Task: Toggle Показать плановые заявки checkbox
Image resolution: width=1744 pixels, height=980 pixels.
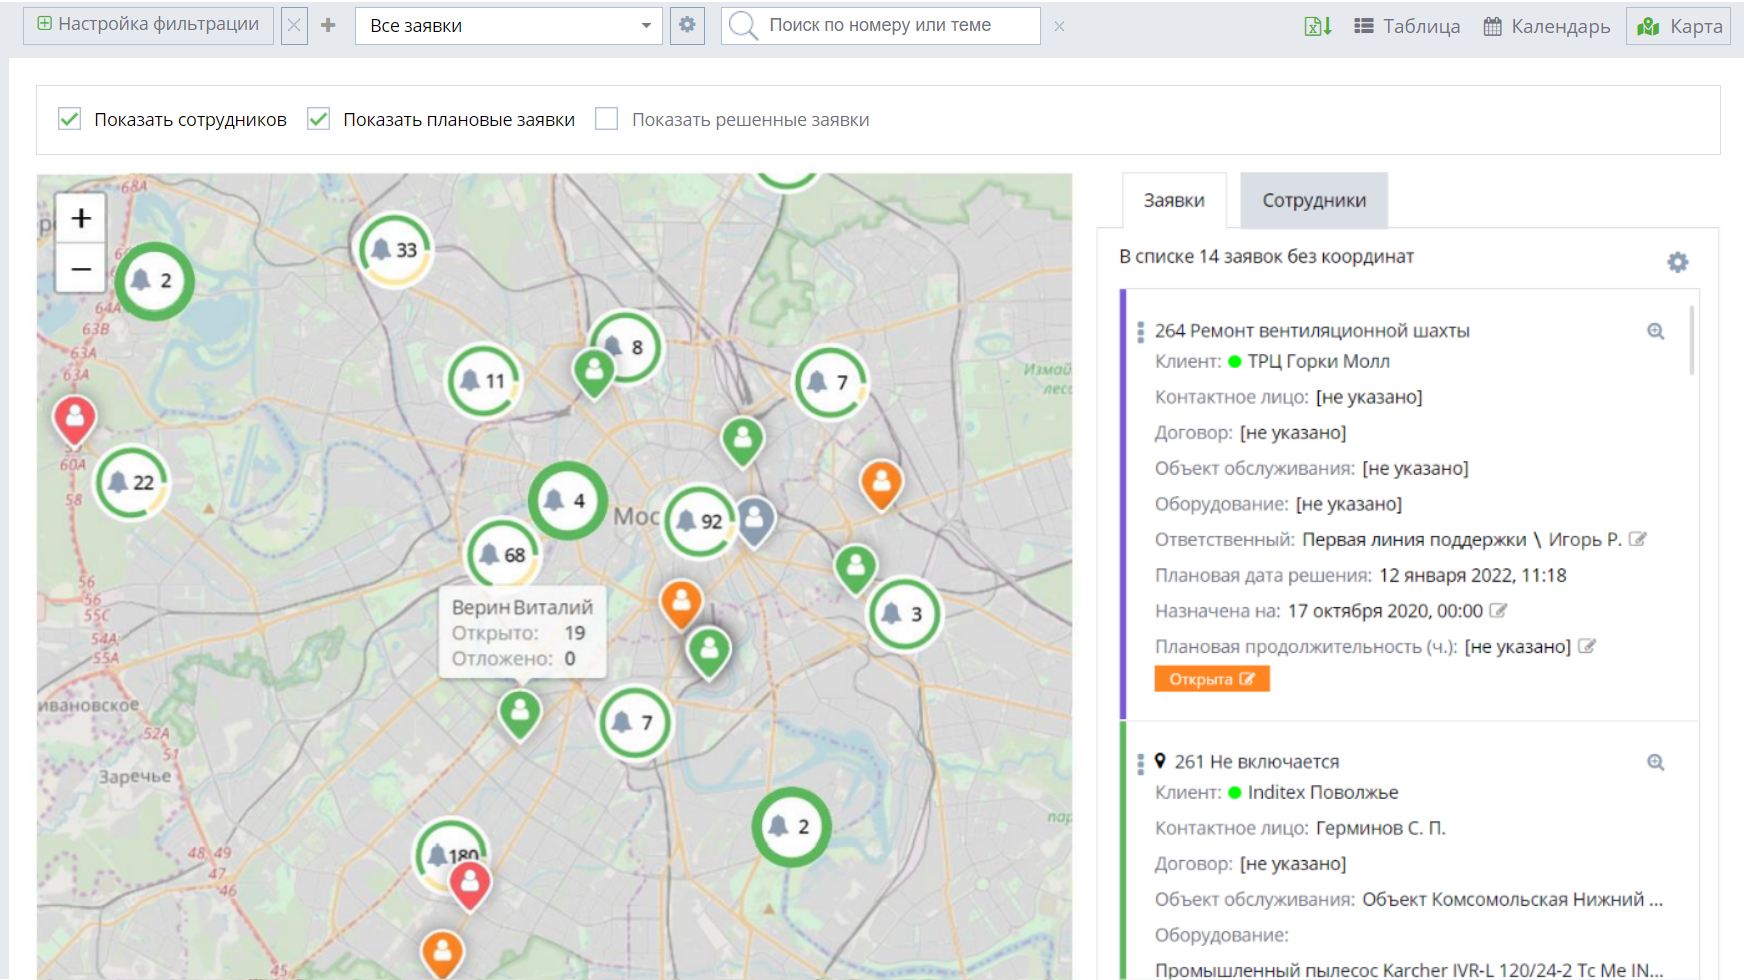Action: tap(318, 119)
